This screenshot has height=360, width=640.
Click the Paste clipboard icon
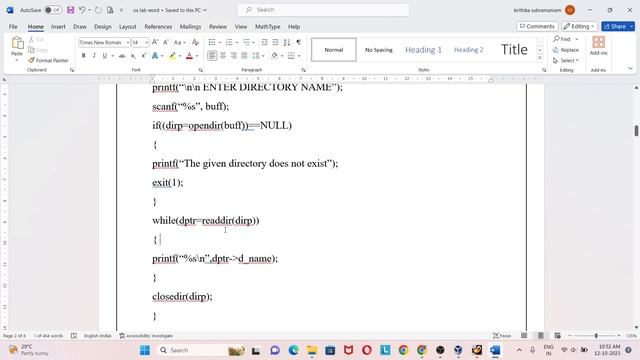coord(17,42)
